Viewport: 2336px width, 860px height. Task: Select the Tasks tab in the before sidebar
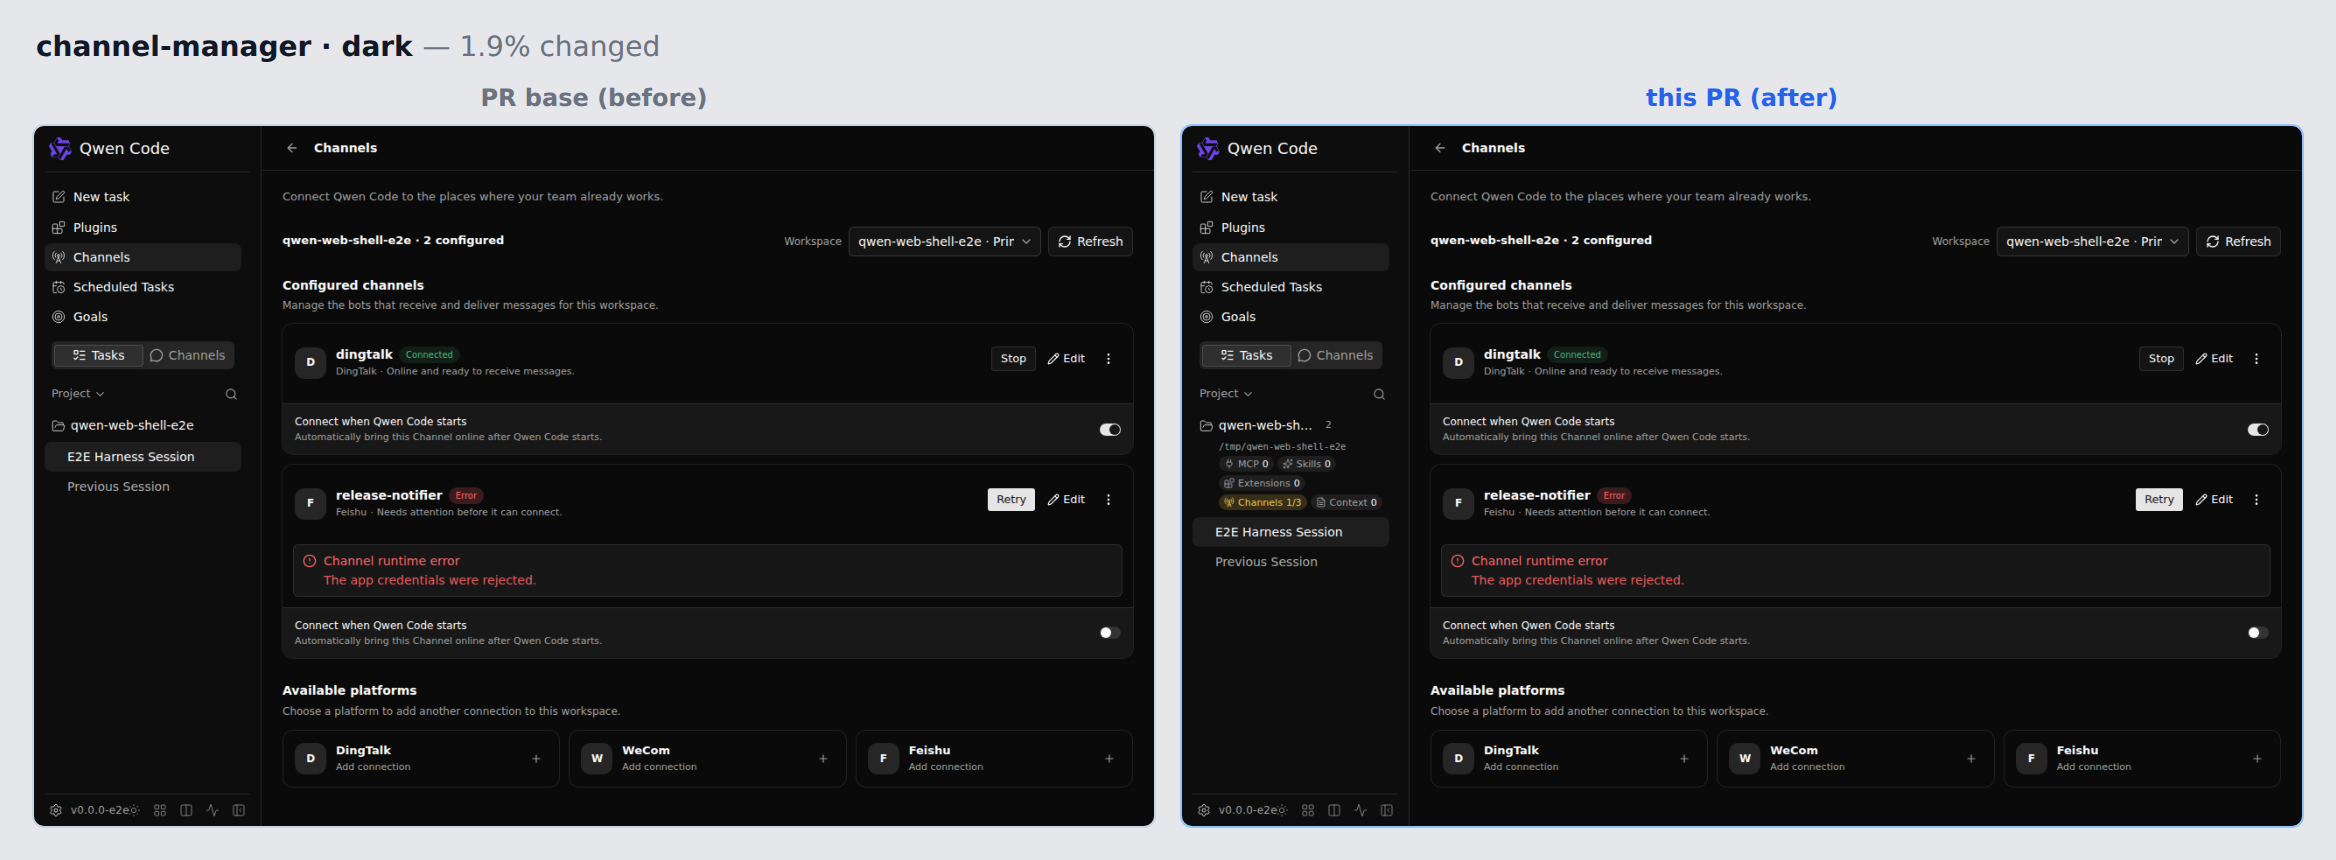coord(99,356)
